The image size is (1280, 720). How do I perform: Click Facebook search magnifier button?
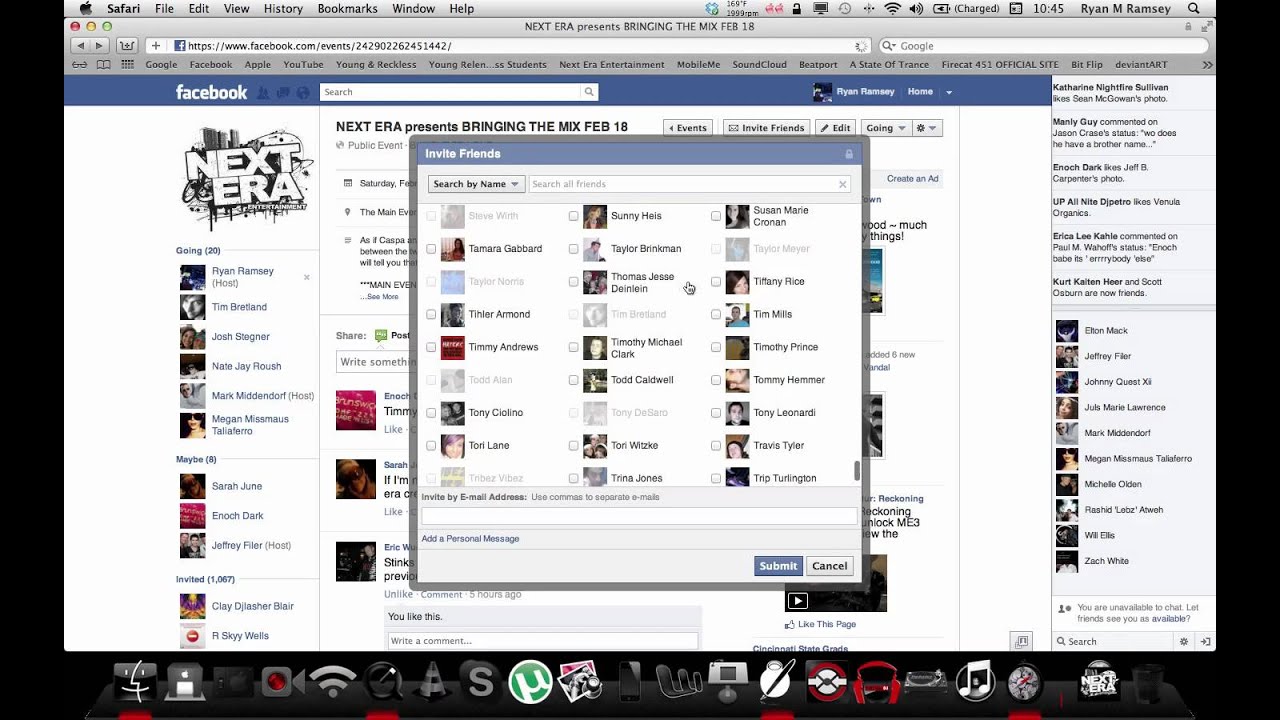click(589, 92)
